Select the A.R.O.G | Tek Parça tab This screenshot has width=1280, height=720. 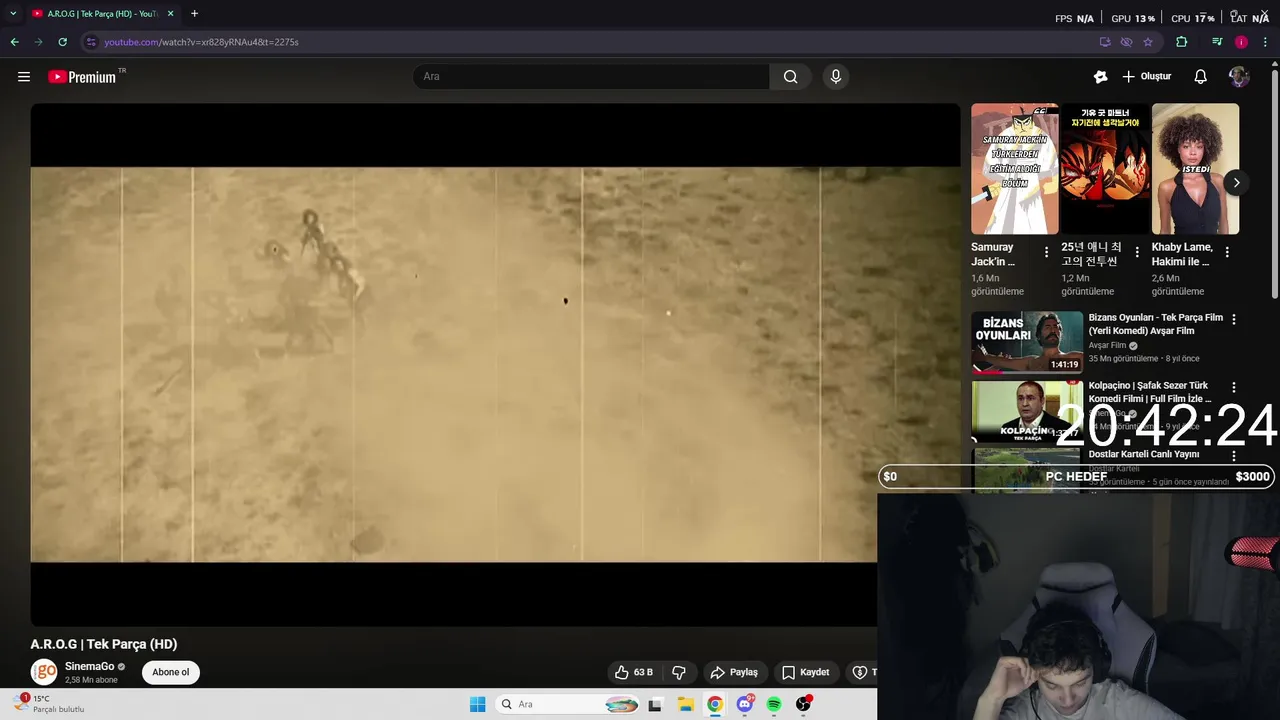[x=101, y=14]
